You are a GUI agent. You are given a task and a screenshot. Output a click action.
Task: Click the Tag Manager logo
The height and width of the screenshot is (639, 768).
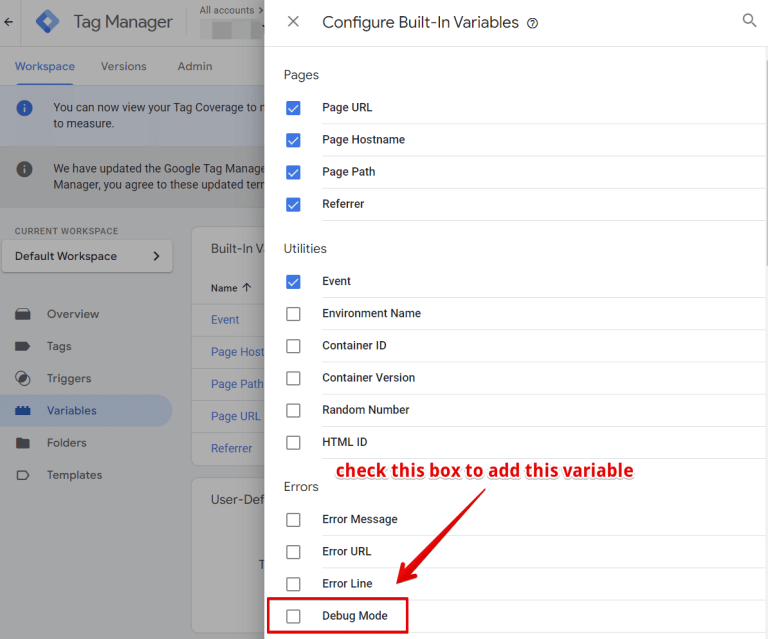click(x=48, y=22)
